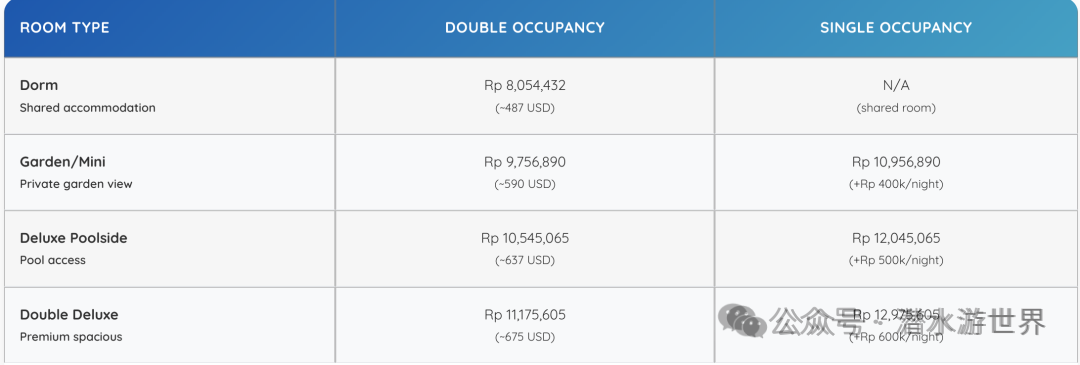The height and width of the screenshot is (365, 1080).
Task: Click the Premium spacious description text
Action: [71, 337]
